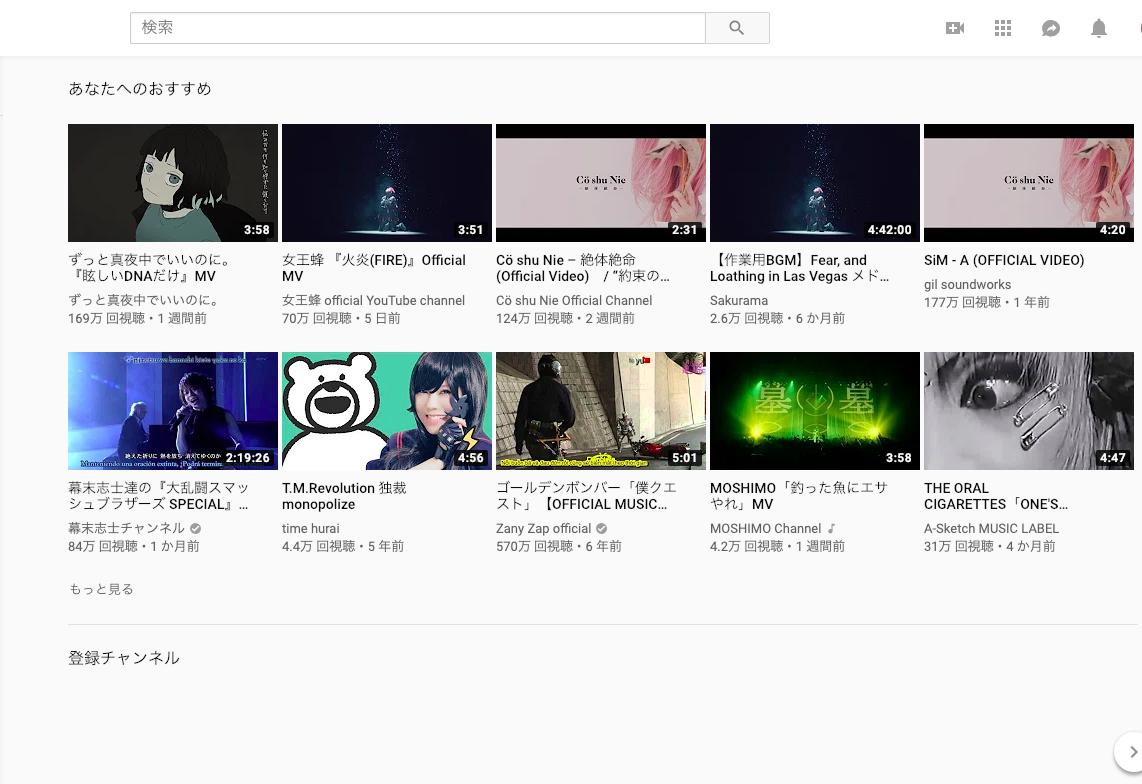Click music note beside MOSHIMO Channel
The image size is (1142, 784).
(831, 528)
